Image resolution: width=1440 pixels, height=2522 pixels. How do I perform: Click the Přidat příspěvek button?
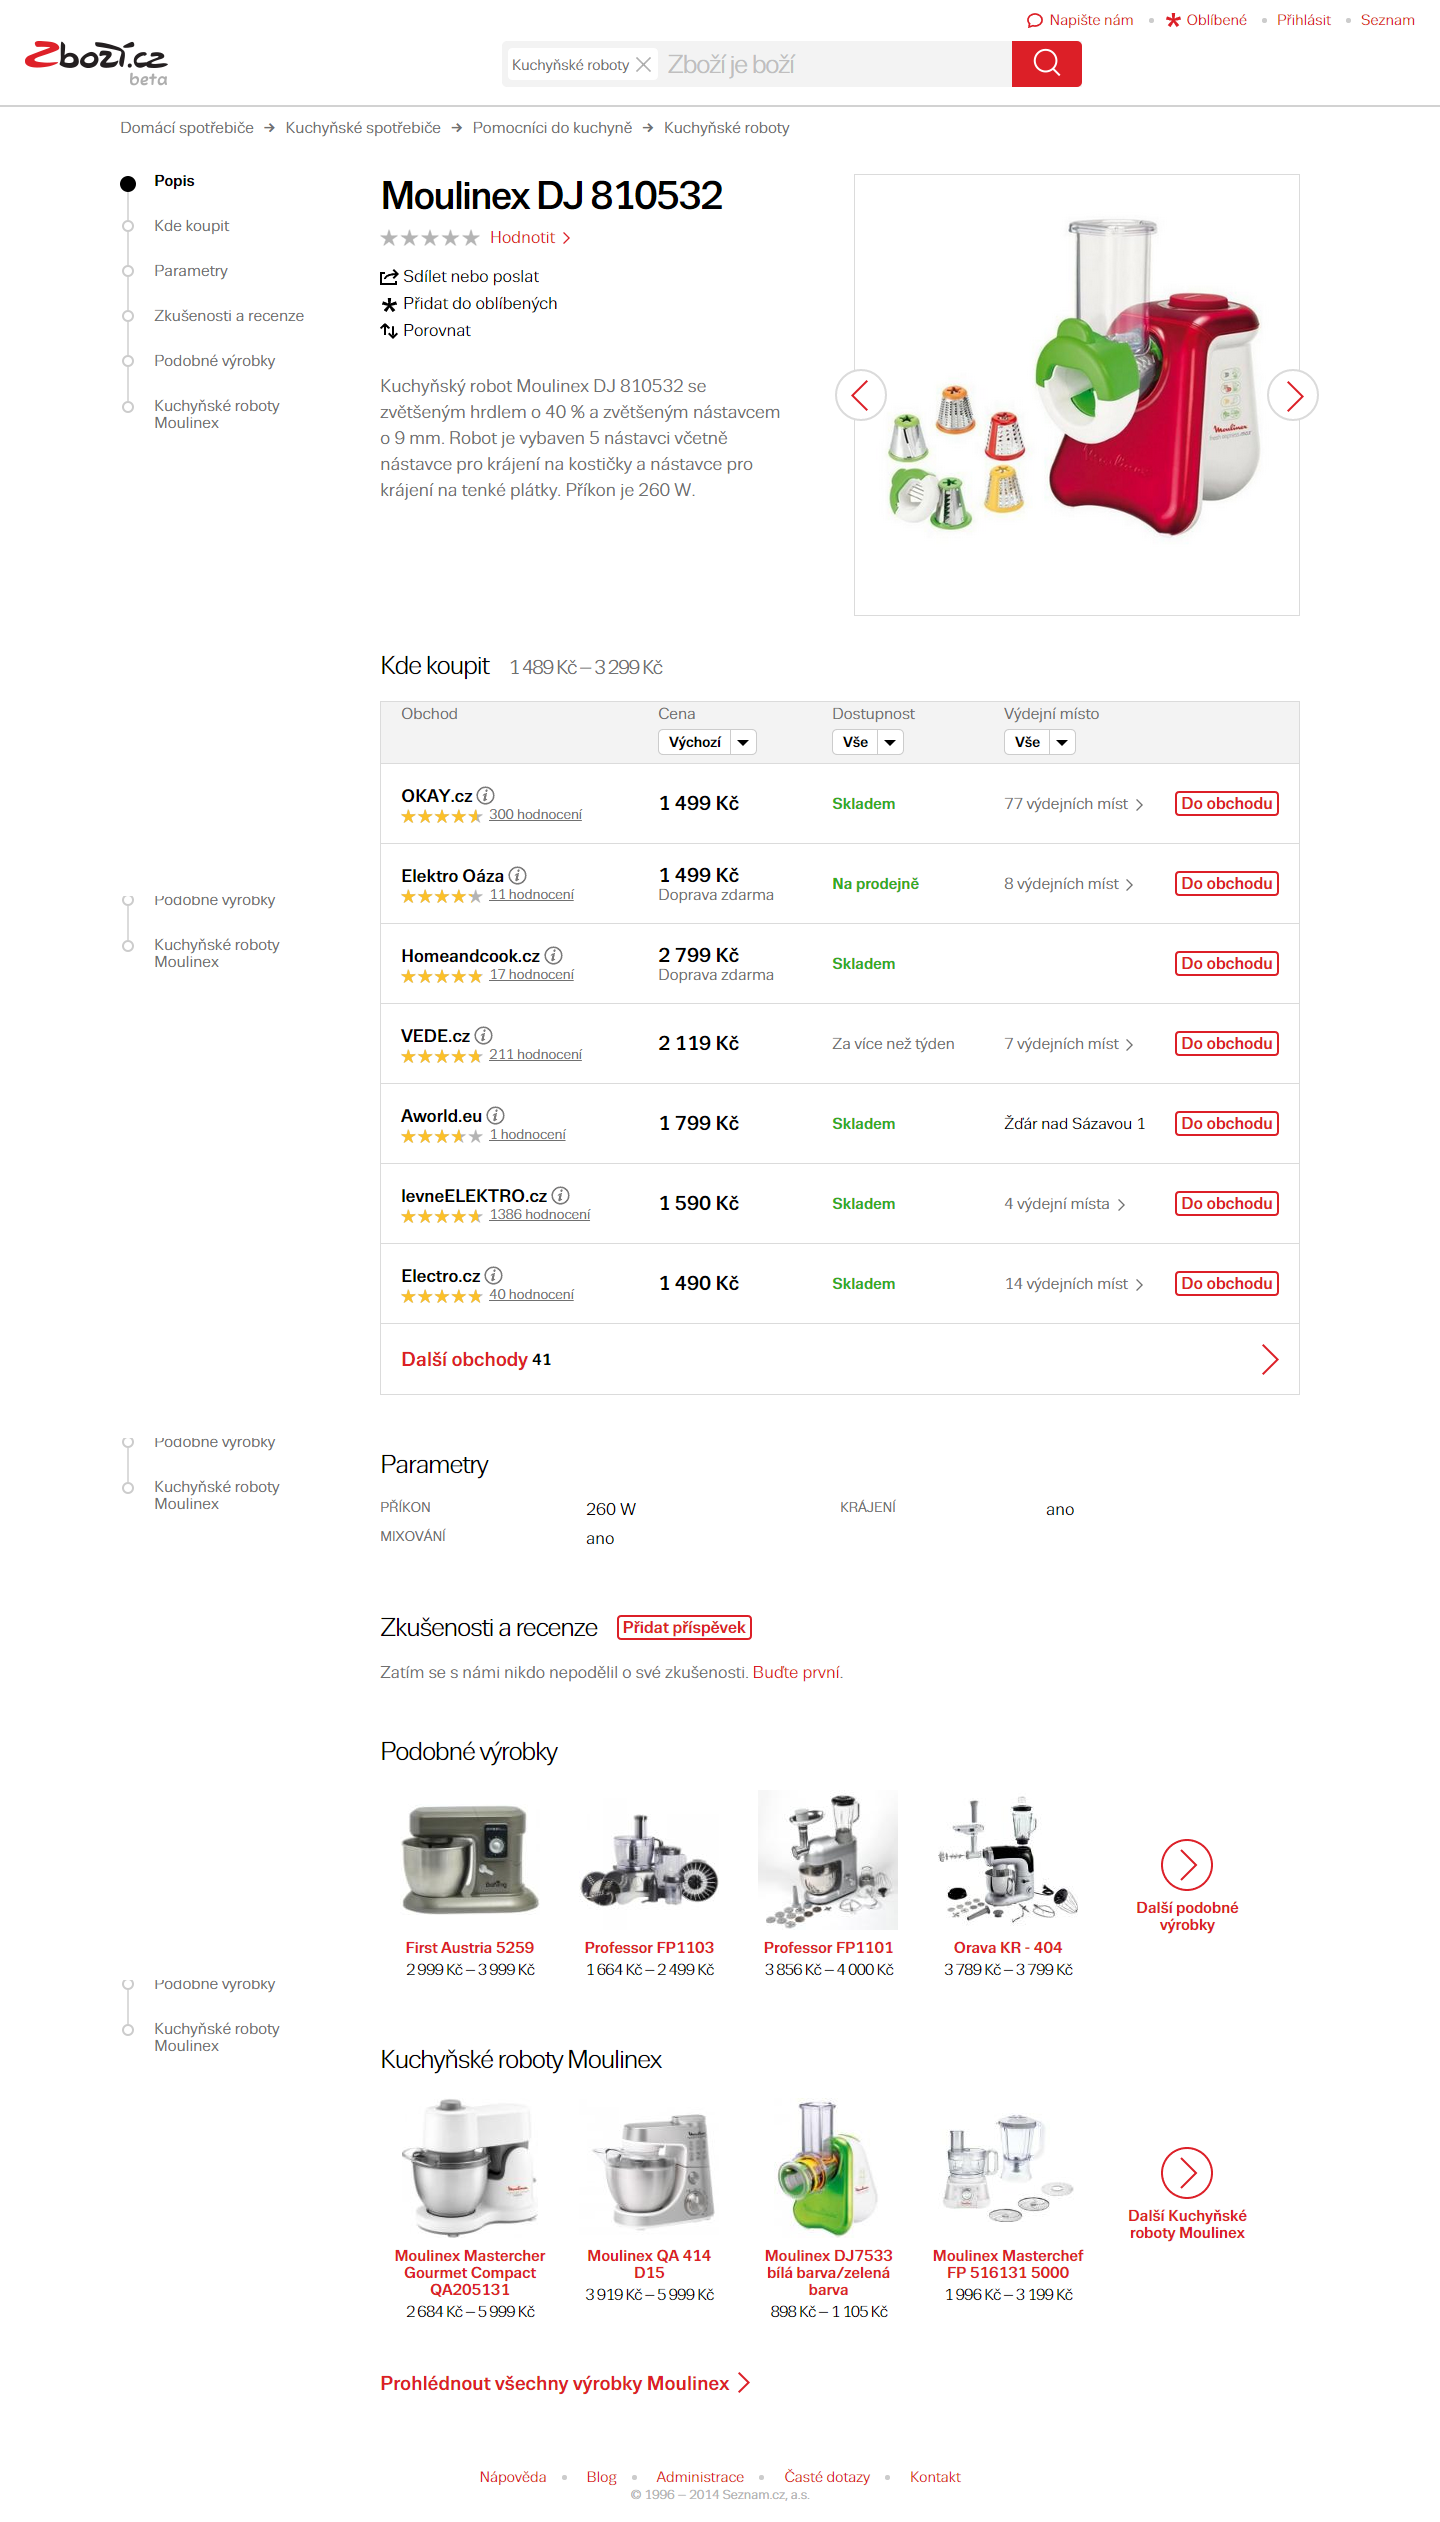684,1628
